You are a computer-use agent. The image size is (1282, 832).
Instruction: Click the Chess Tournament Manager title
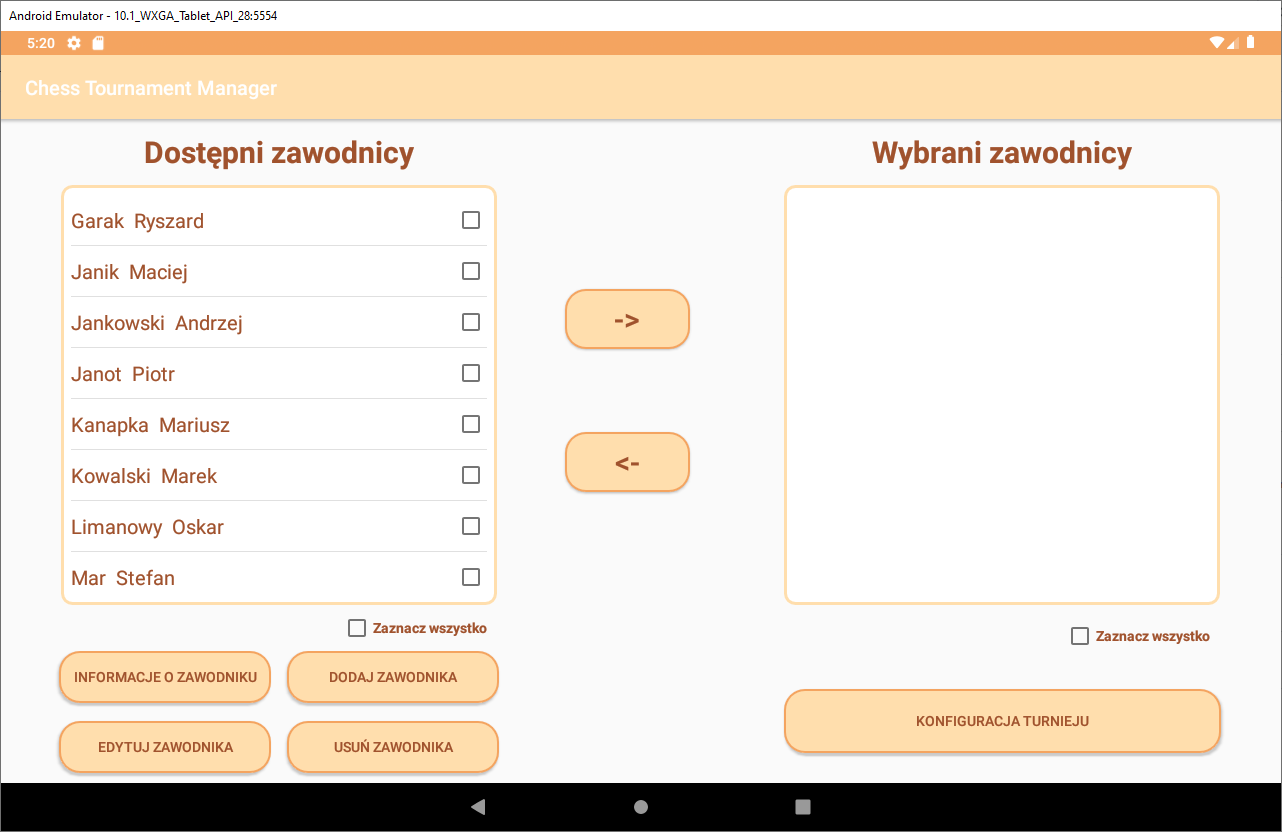click(151, 88)
